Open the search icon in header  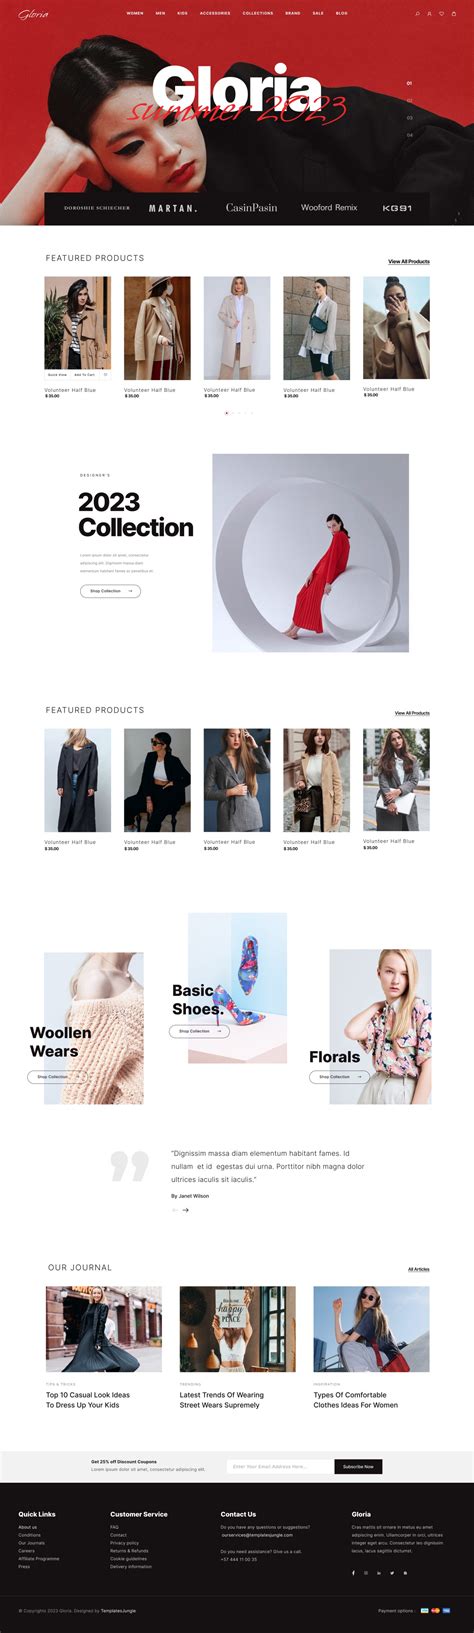point(418,14)
